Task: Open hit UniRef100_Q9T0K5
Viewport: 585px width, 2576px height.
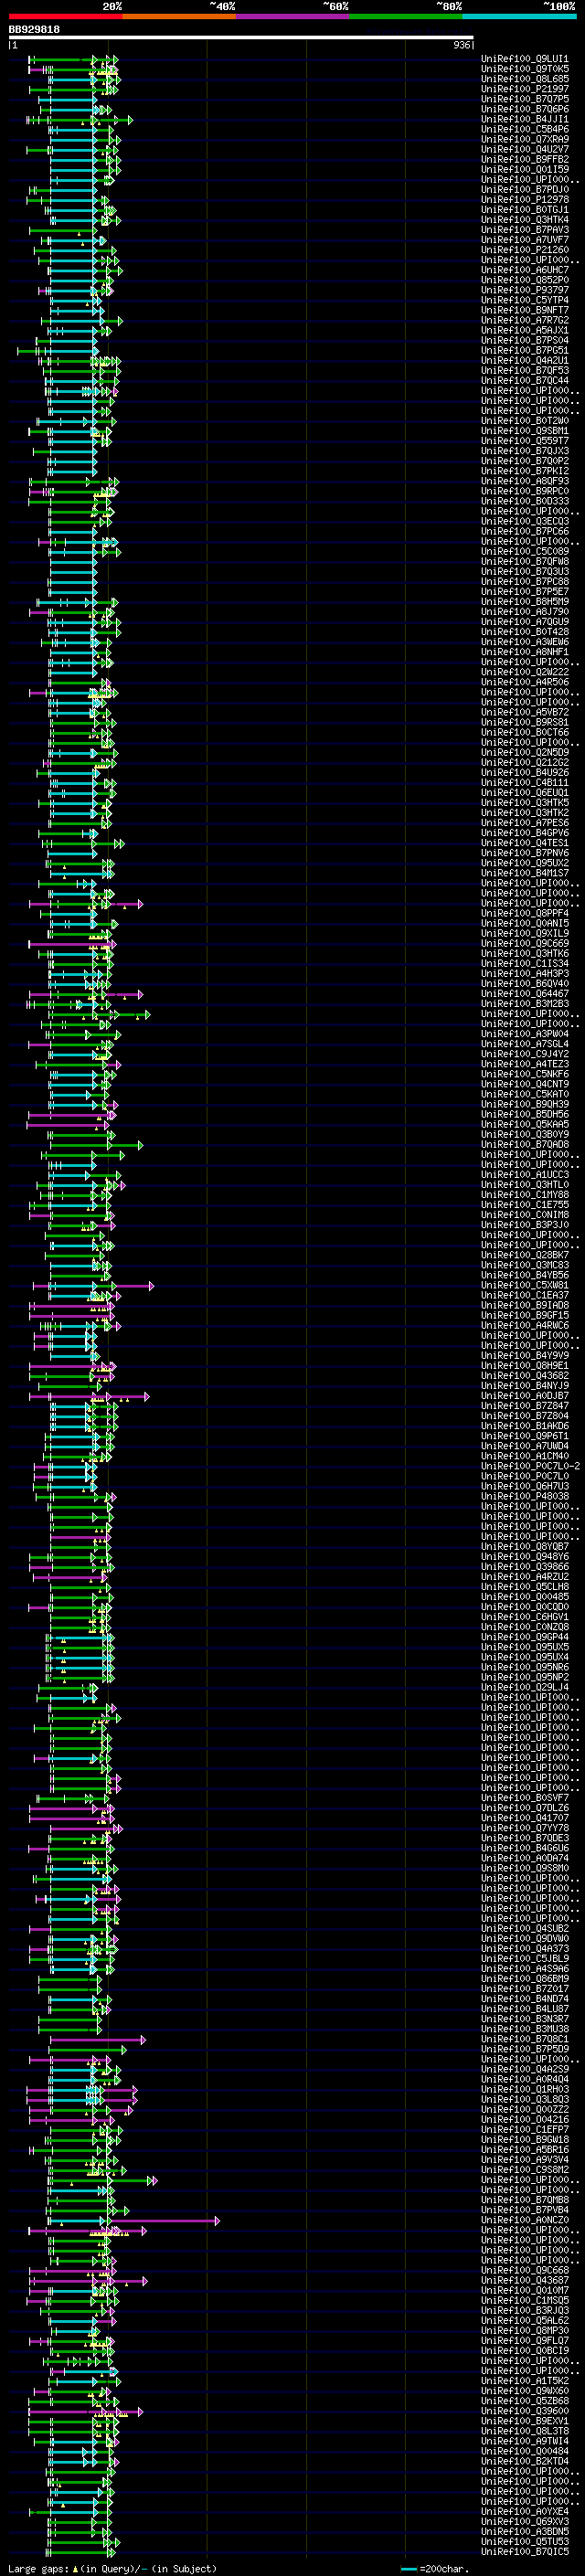Action: pyautogui.click(x=525, y=69)
